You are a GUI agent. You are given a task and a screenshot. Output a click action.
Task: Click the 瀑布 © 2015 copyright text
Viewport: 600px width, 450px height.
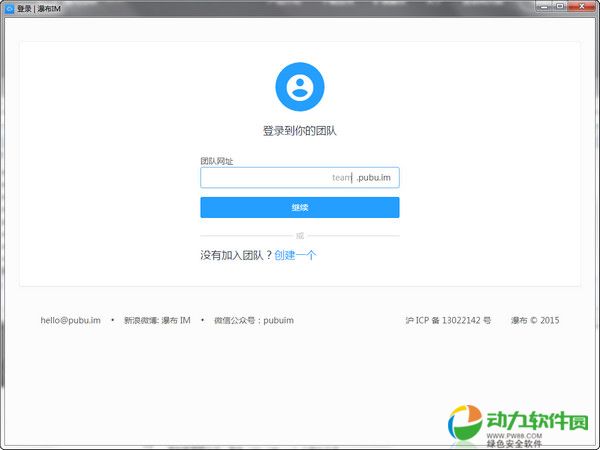(535, 320)
